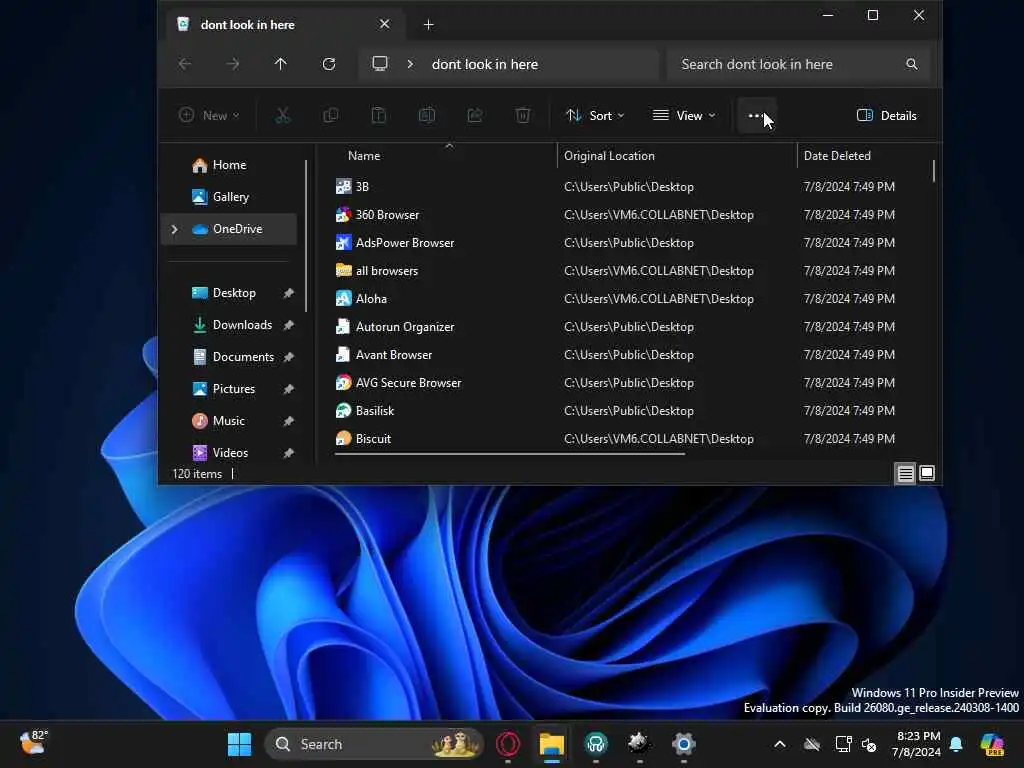Viewport: 1024px width, 768px height.
Task: Expand the OneDrive tree node
Action: (x=174, y=229)
